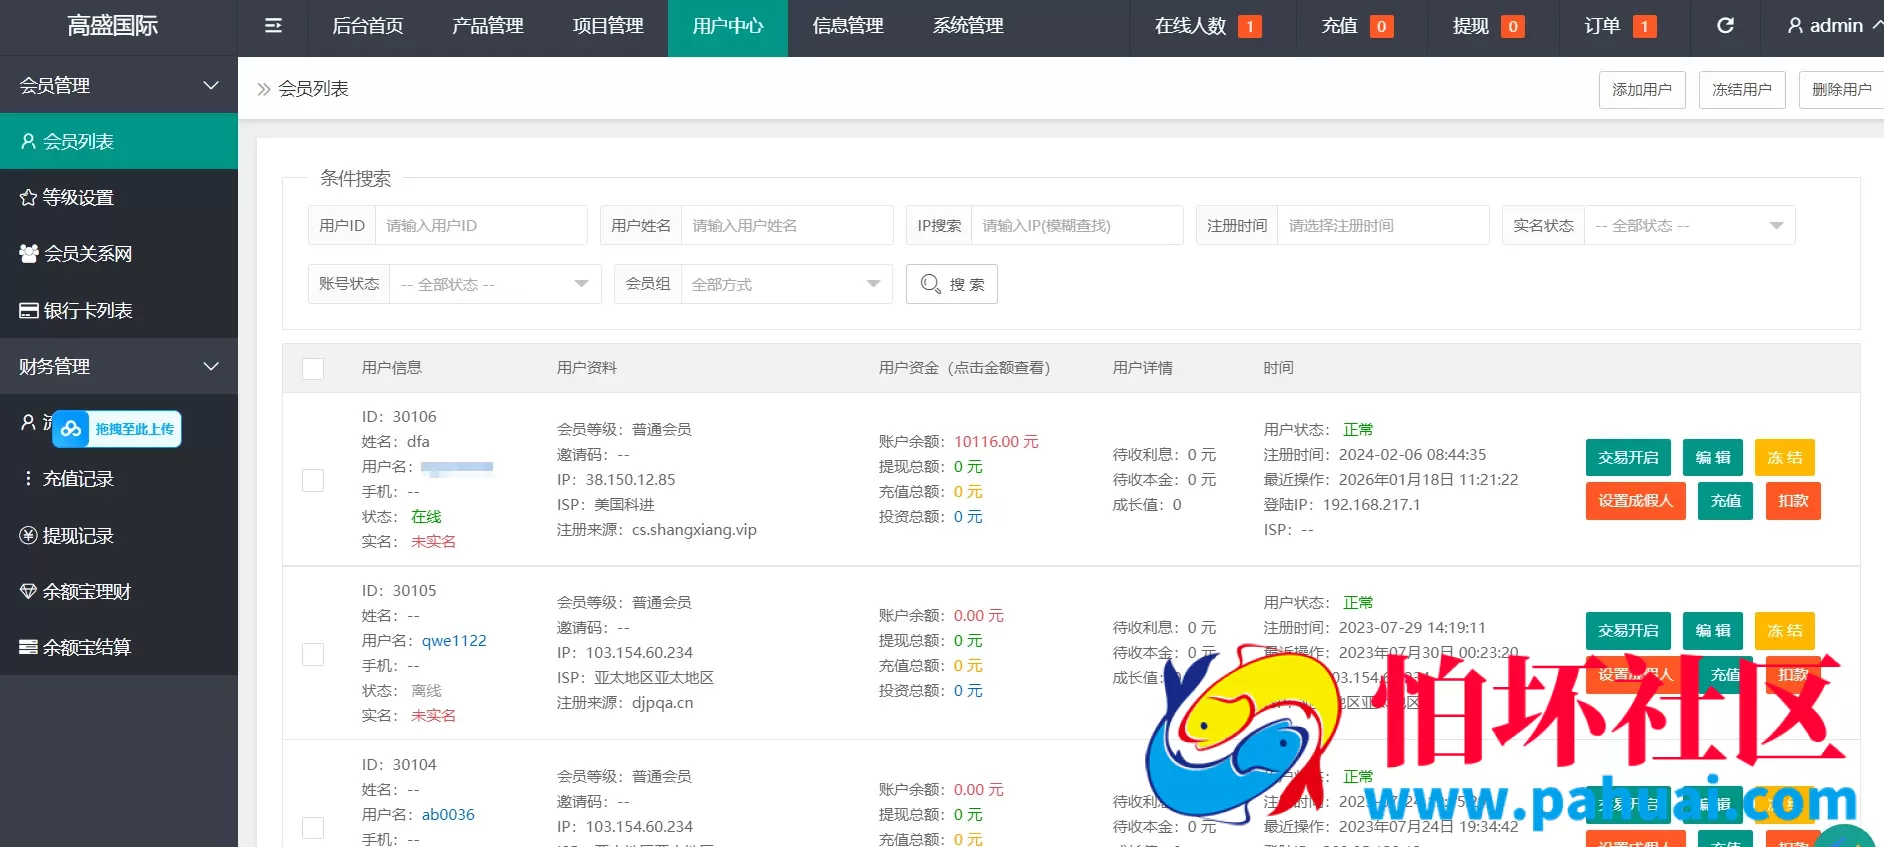1884x847 pixels.
Task: Open 余额宝理财 in sidebar
Action: (119, 592)
